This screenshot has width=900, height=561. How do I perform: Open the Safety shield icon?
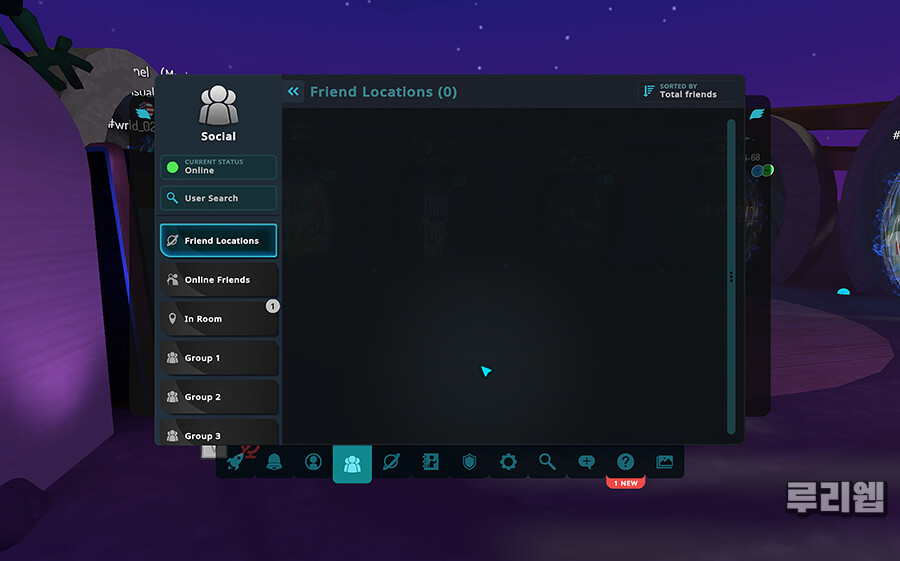469,462
